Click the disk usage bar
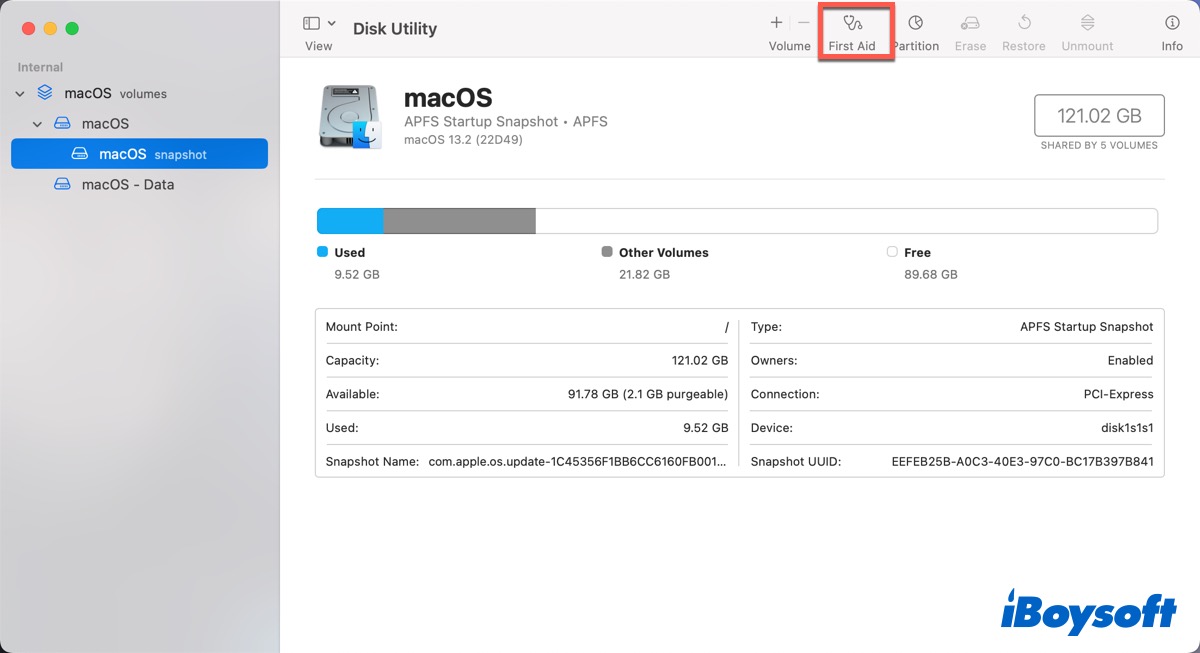This screenshot has width=1200, height=653. pos(736,221)
